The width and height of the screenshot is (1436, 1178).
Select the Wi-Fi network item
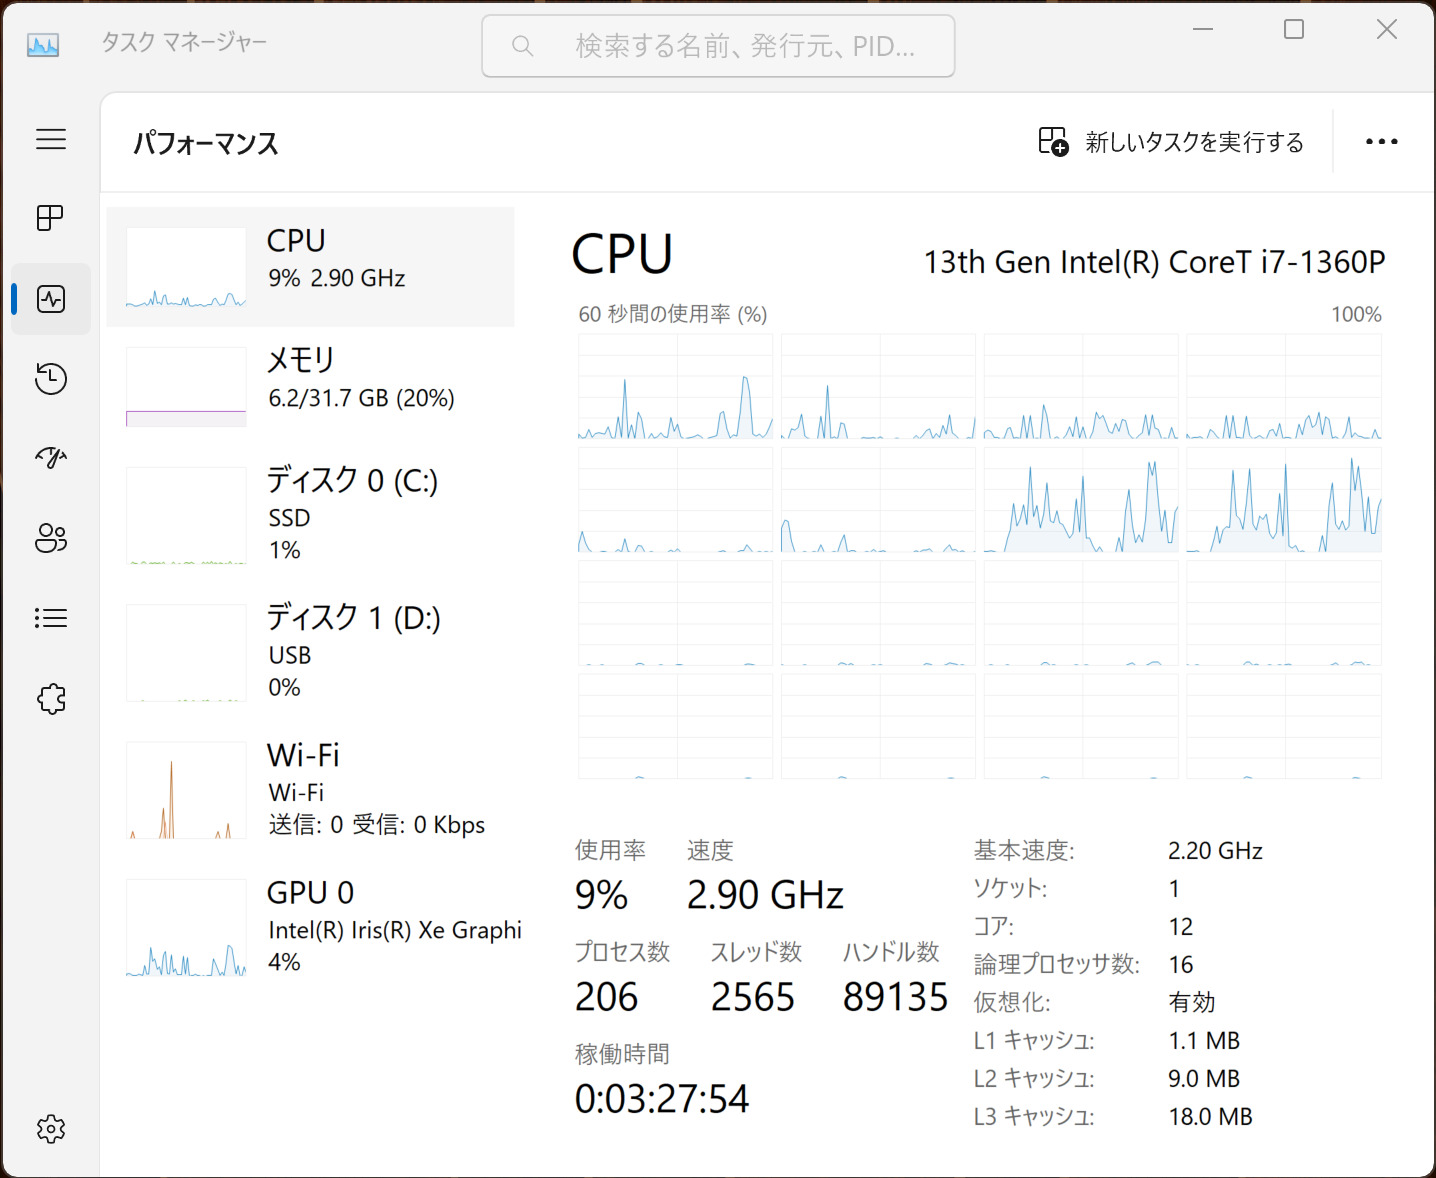pos(310,789)
